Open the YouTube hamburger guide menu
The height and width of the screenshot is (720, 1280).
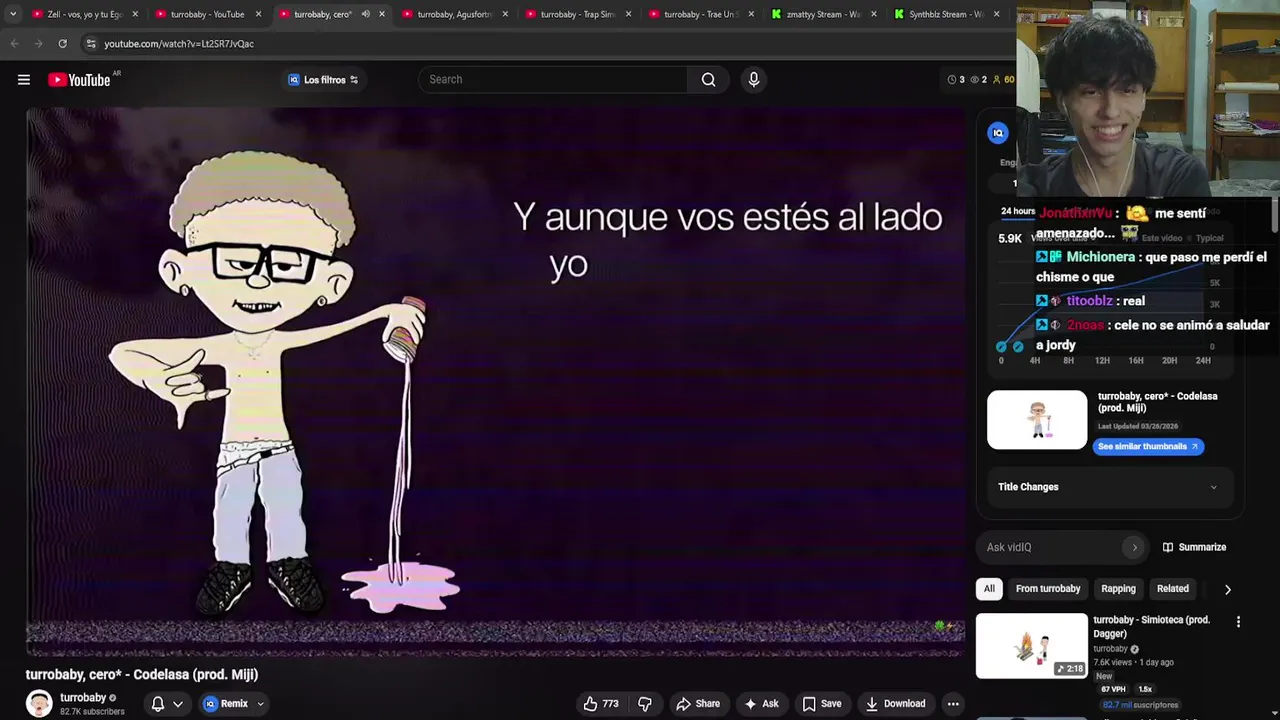(24, 80)
